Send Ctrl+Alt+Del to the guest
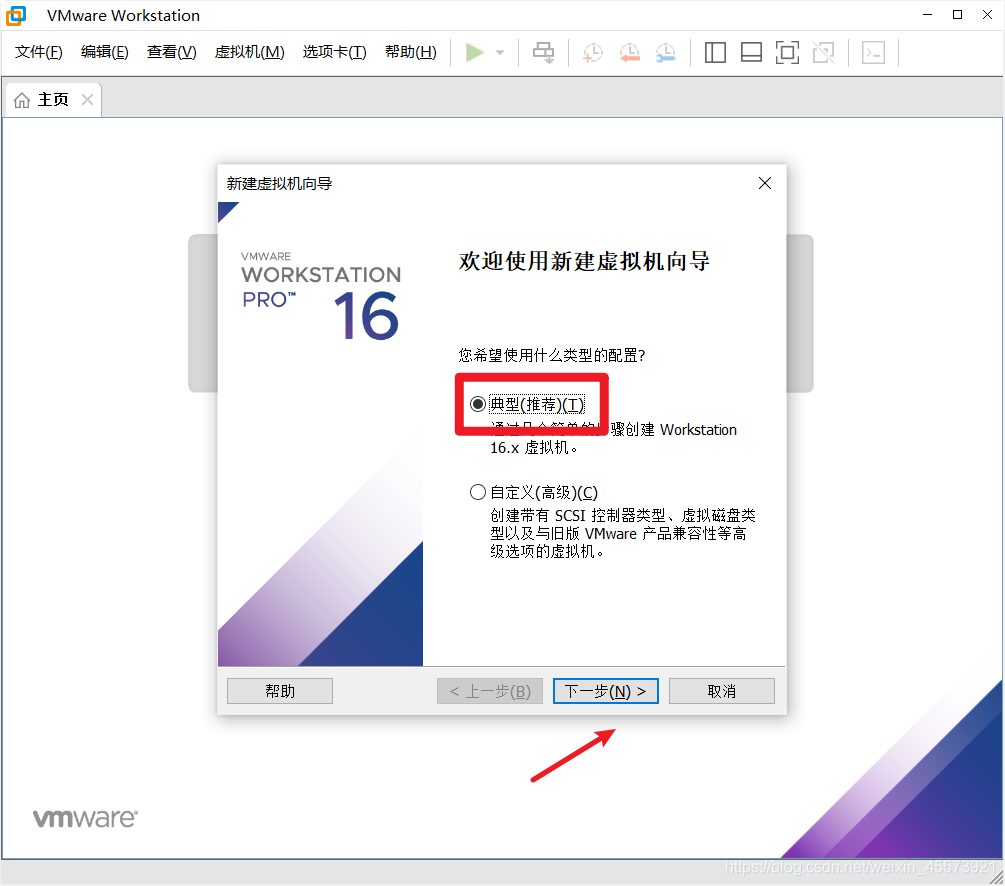The height and width of the screenshot is (886, 1005). pos(543,52)
